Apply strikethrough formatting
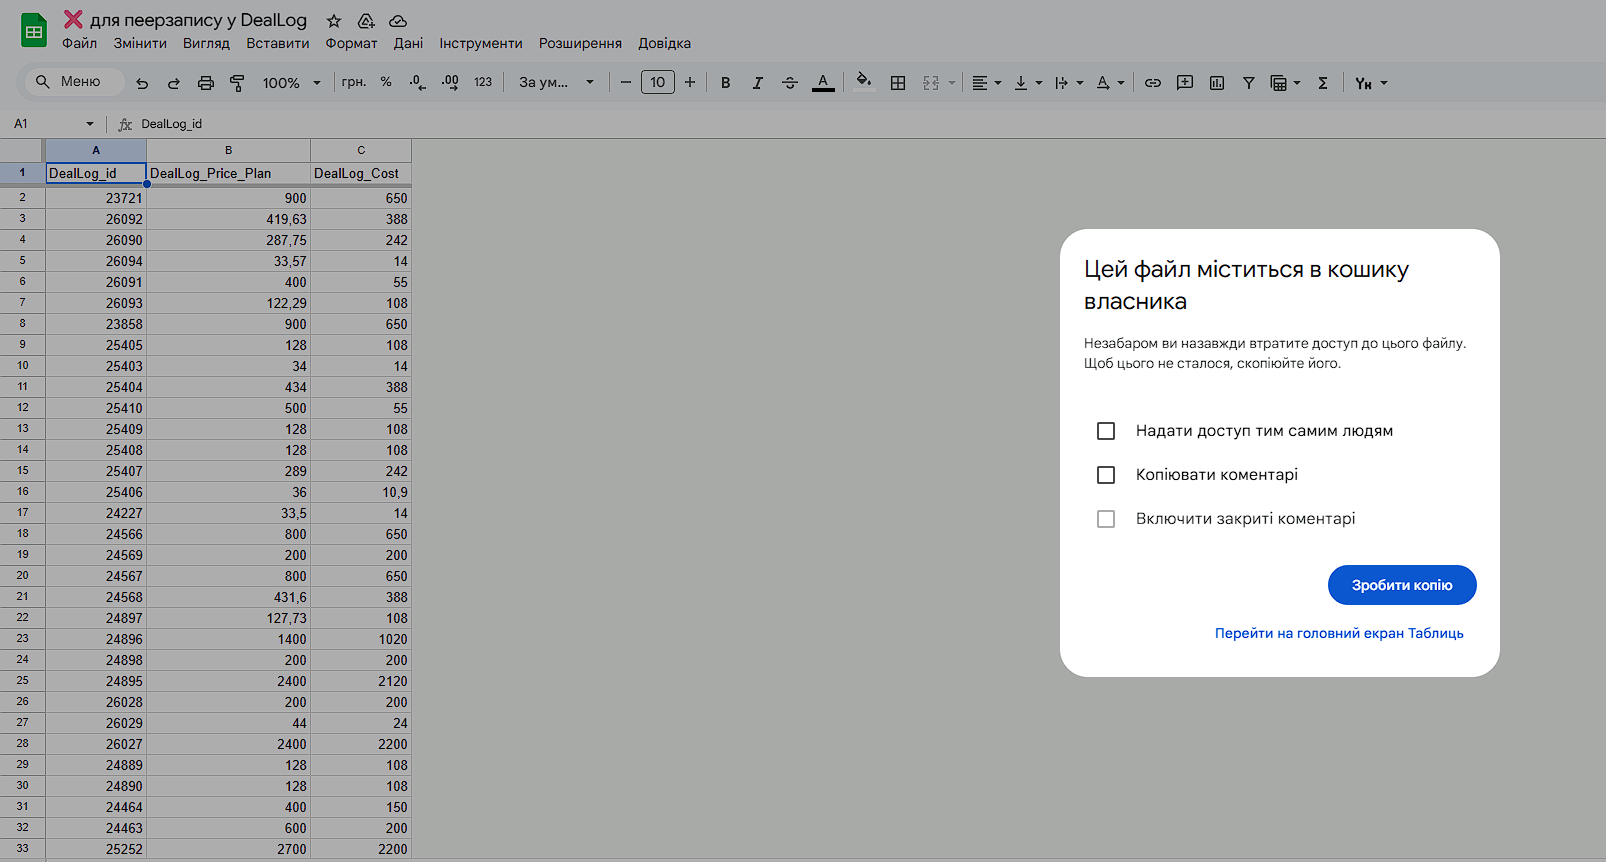 (x=790, y=83)
